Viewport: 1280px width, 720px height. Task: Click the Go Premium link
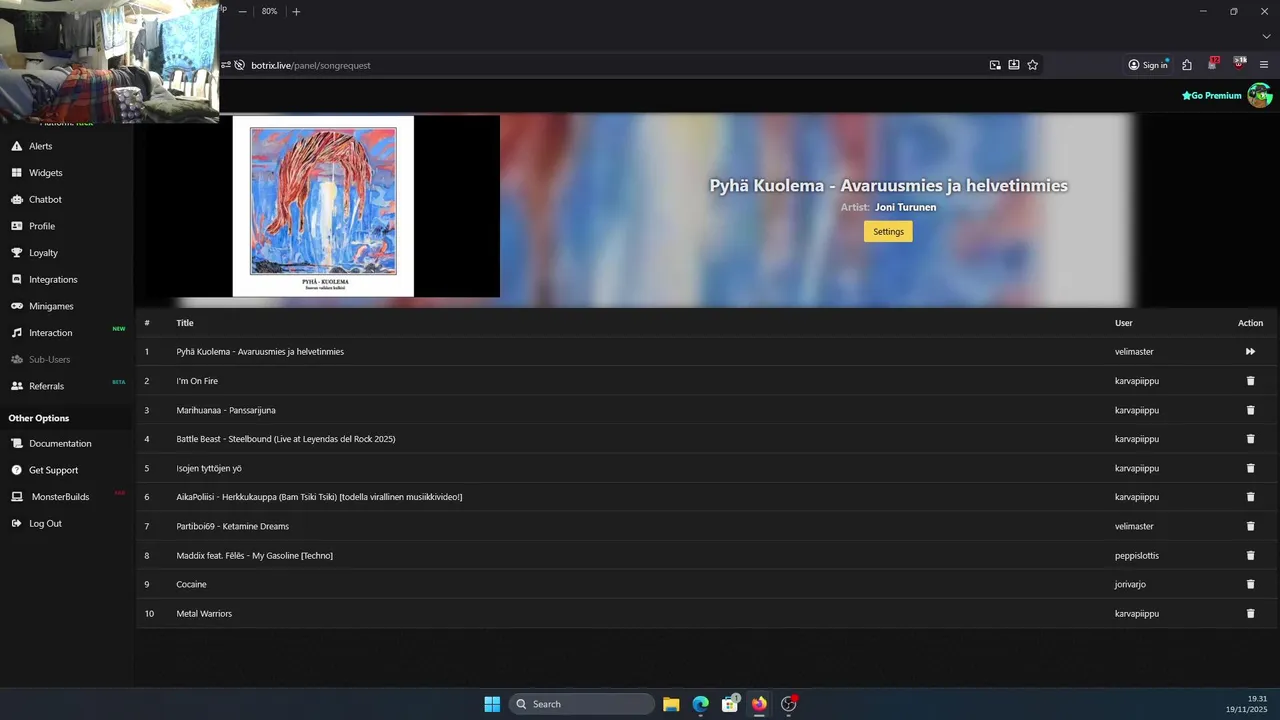(x=1211, y=96)
